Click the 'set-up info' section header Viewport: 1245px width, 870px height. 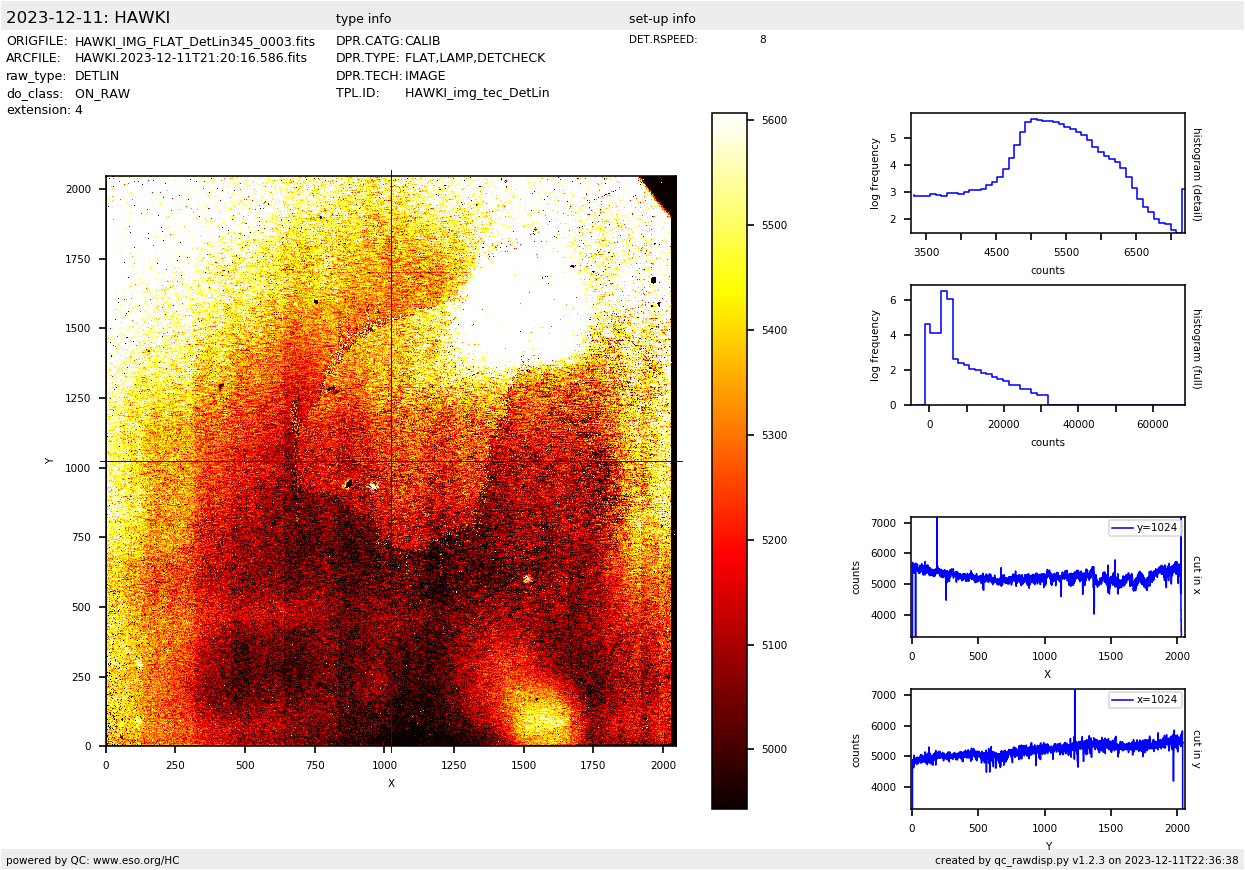(x=662, y=19)
